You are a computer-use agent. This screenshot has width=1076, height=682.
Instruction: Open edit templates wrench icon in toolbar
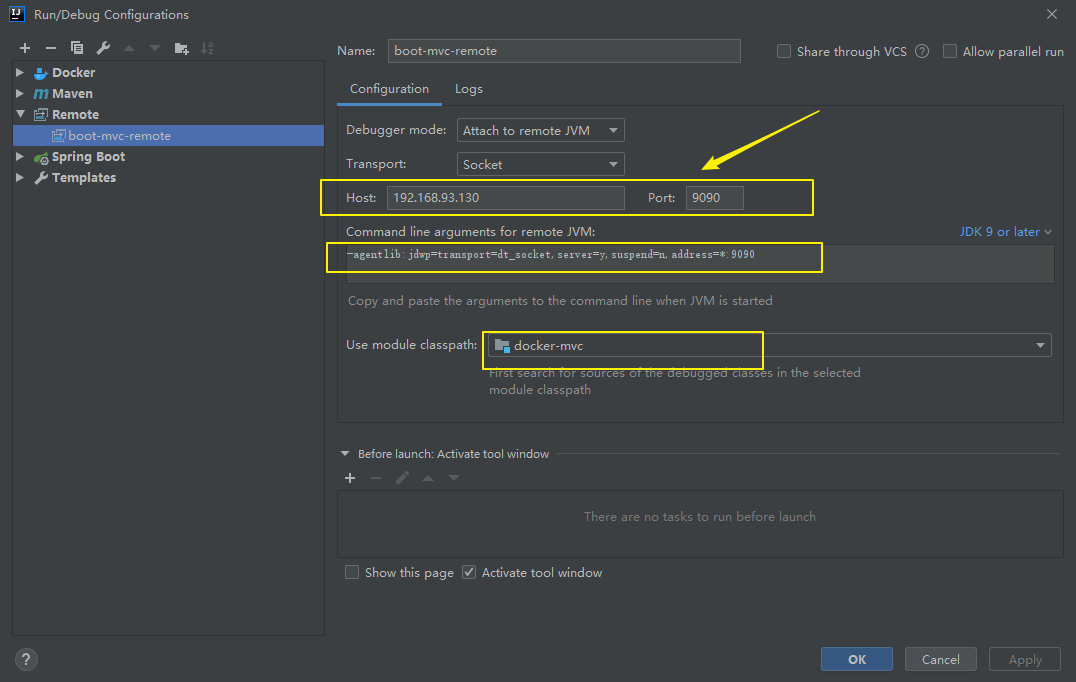(x=103, y=48)
